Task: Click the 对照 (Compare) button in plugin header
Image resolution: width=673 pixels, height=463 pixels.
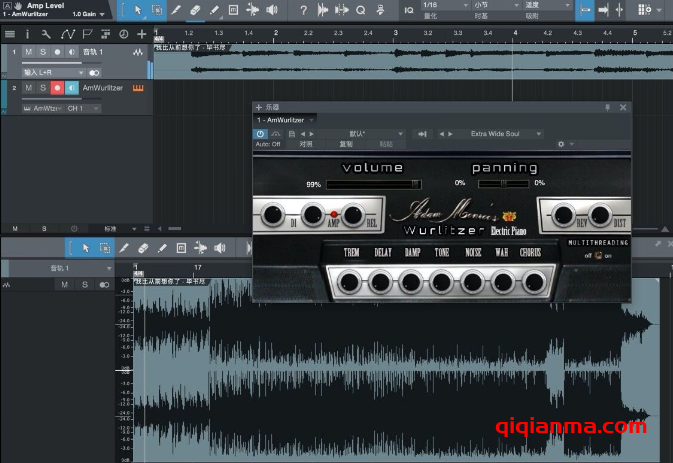Action: click(x=306, y=144)
